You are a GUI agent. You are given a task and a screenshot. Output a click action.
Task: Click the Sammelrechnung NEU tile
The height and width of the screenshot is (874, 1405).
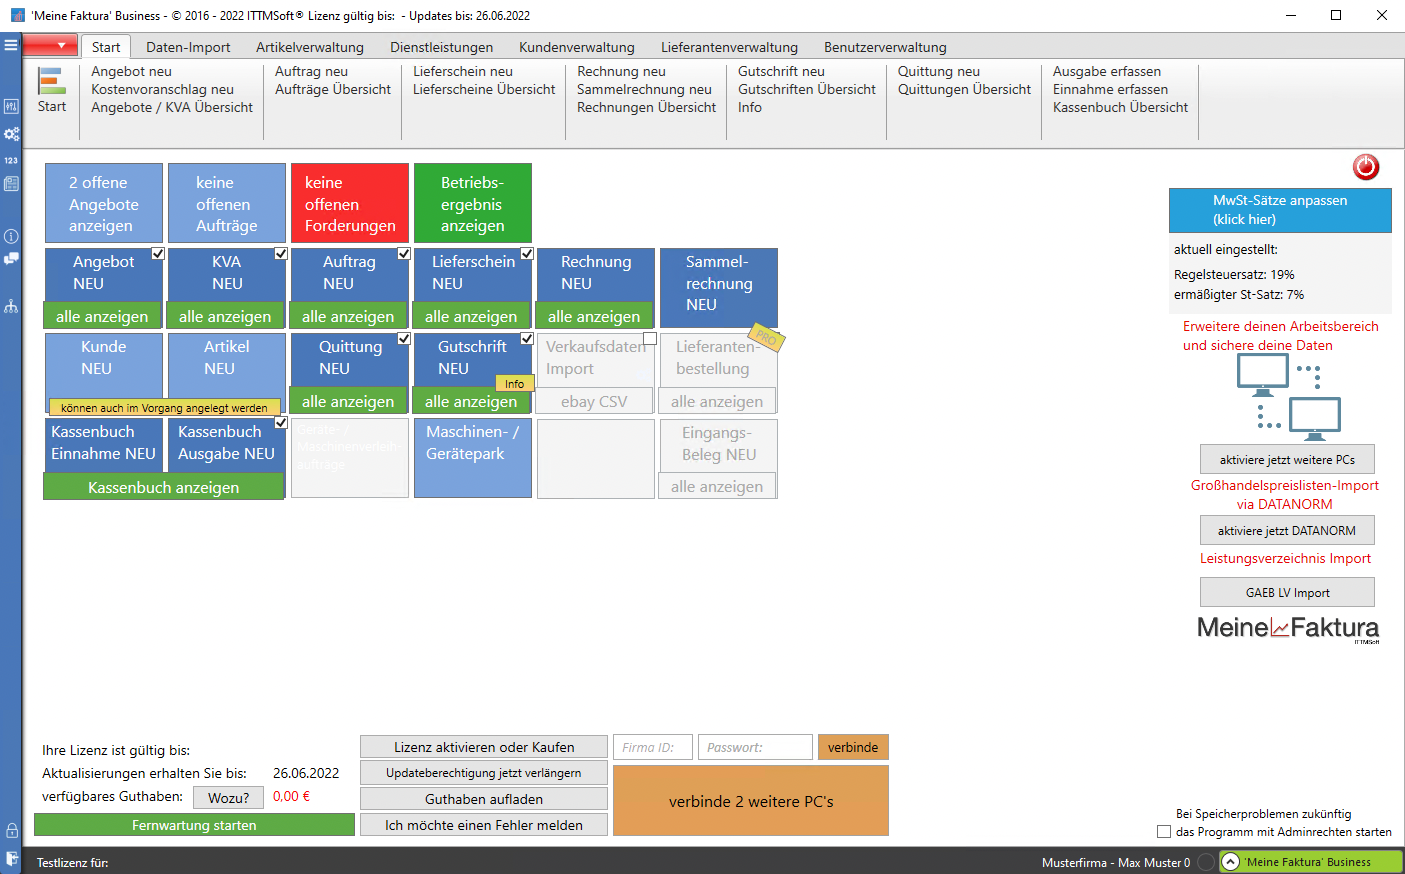pyautogui.click(x=719, y=286)
